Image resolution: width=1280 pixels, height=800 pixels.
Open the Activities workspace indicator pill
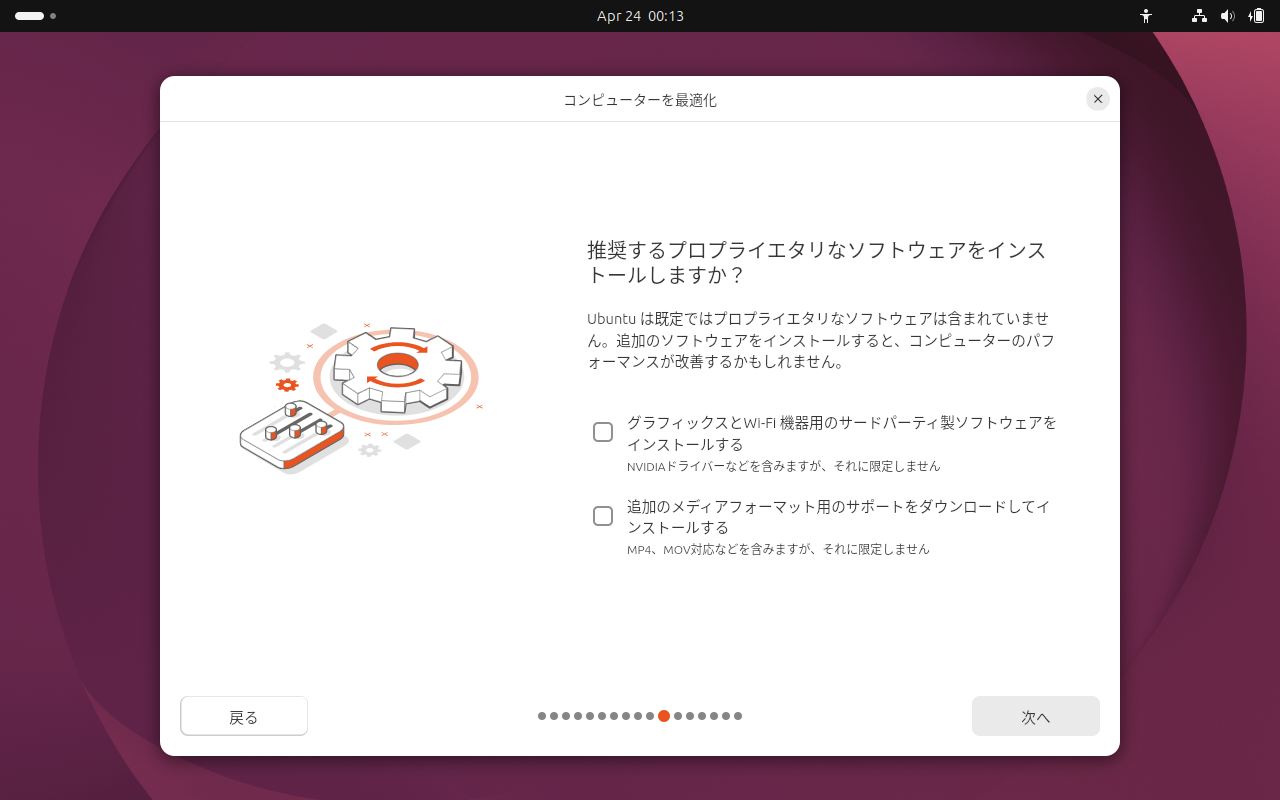[x=30, y=16]
